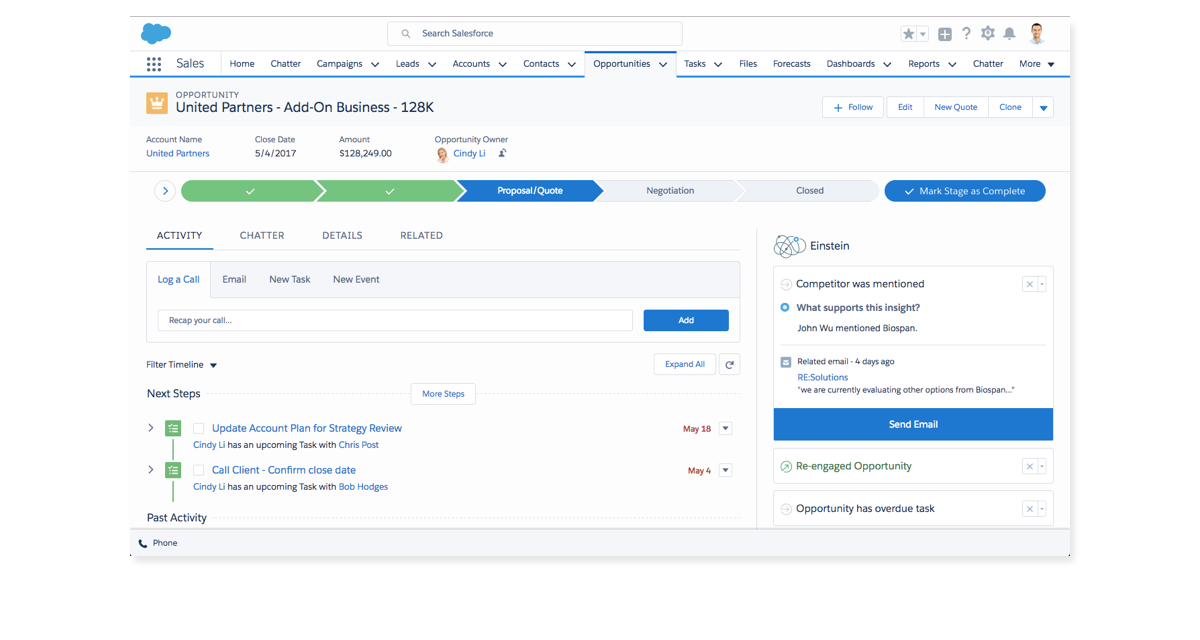
Task: Open more actions dropdown next to Clone
Action: point(1043,108)
